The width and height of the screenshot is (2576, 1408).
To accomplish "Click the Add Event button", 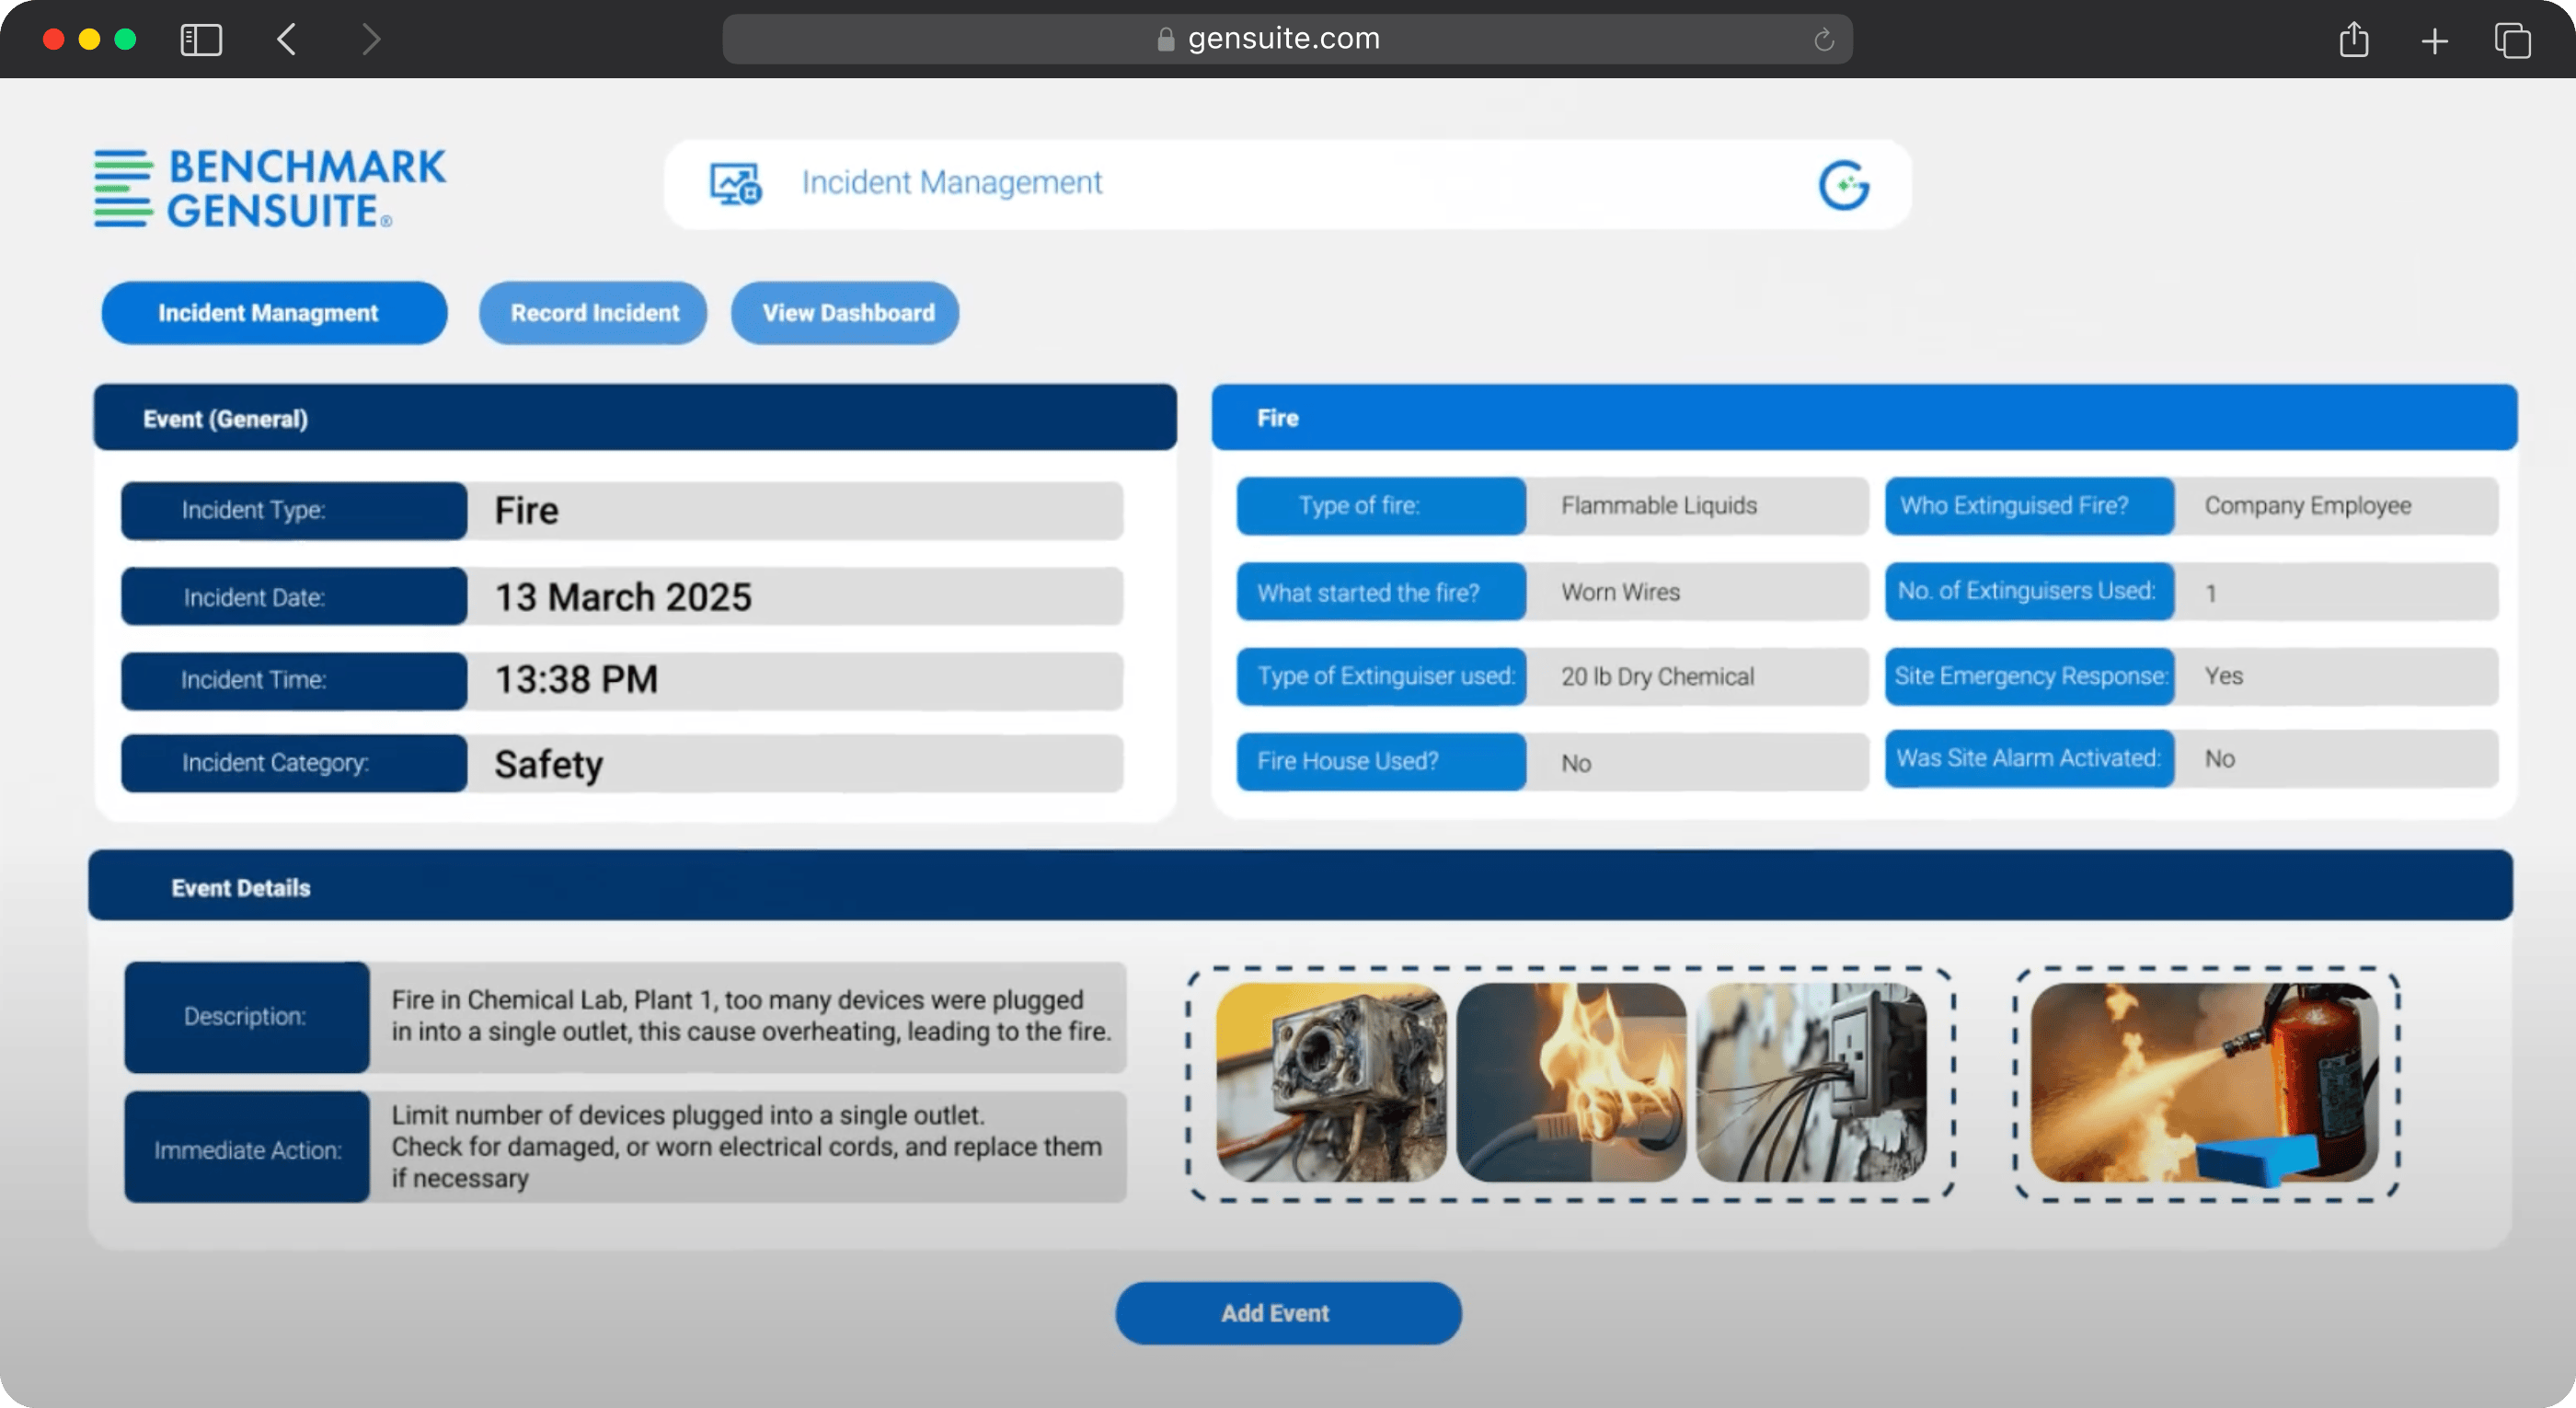I will click(x=1288, y=1313).
